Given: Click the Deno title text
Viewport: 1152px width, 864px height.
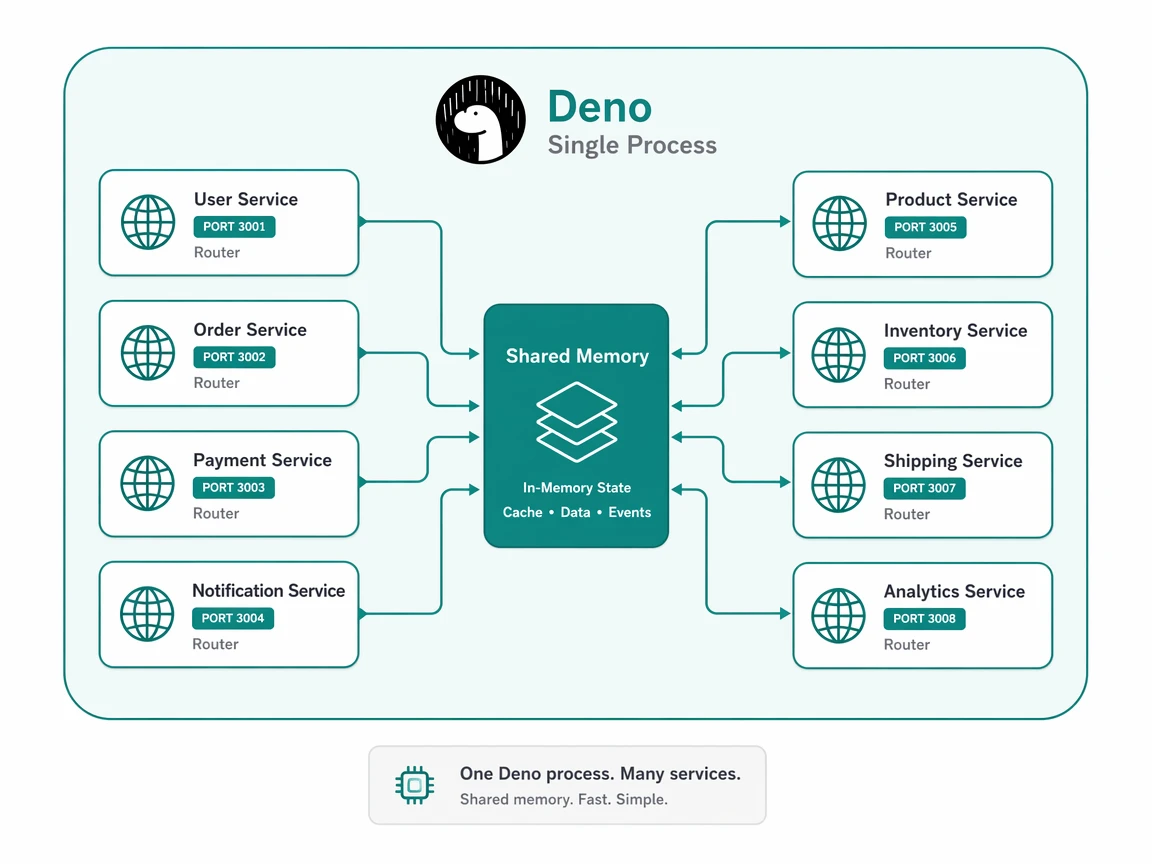Looking at the screenshot, I should pyautogui.click(x=600, y=107).
